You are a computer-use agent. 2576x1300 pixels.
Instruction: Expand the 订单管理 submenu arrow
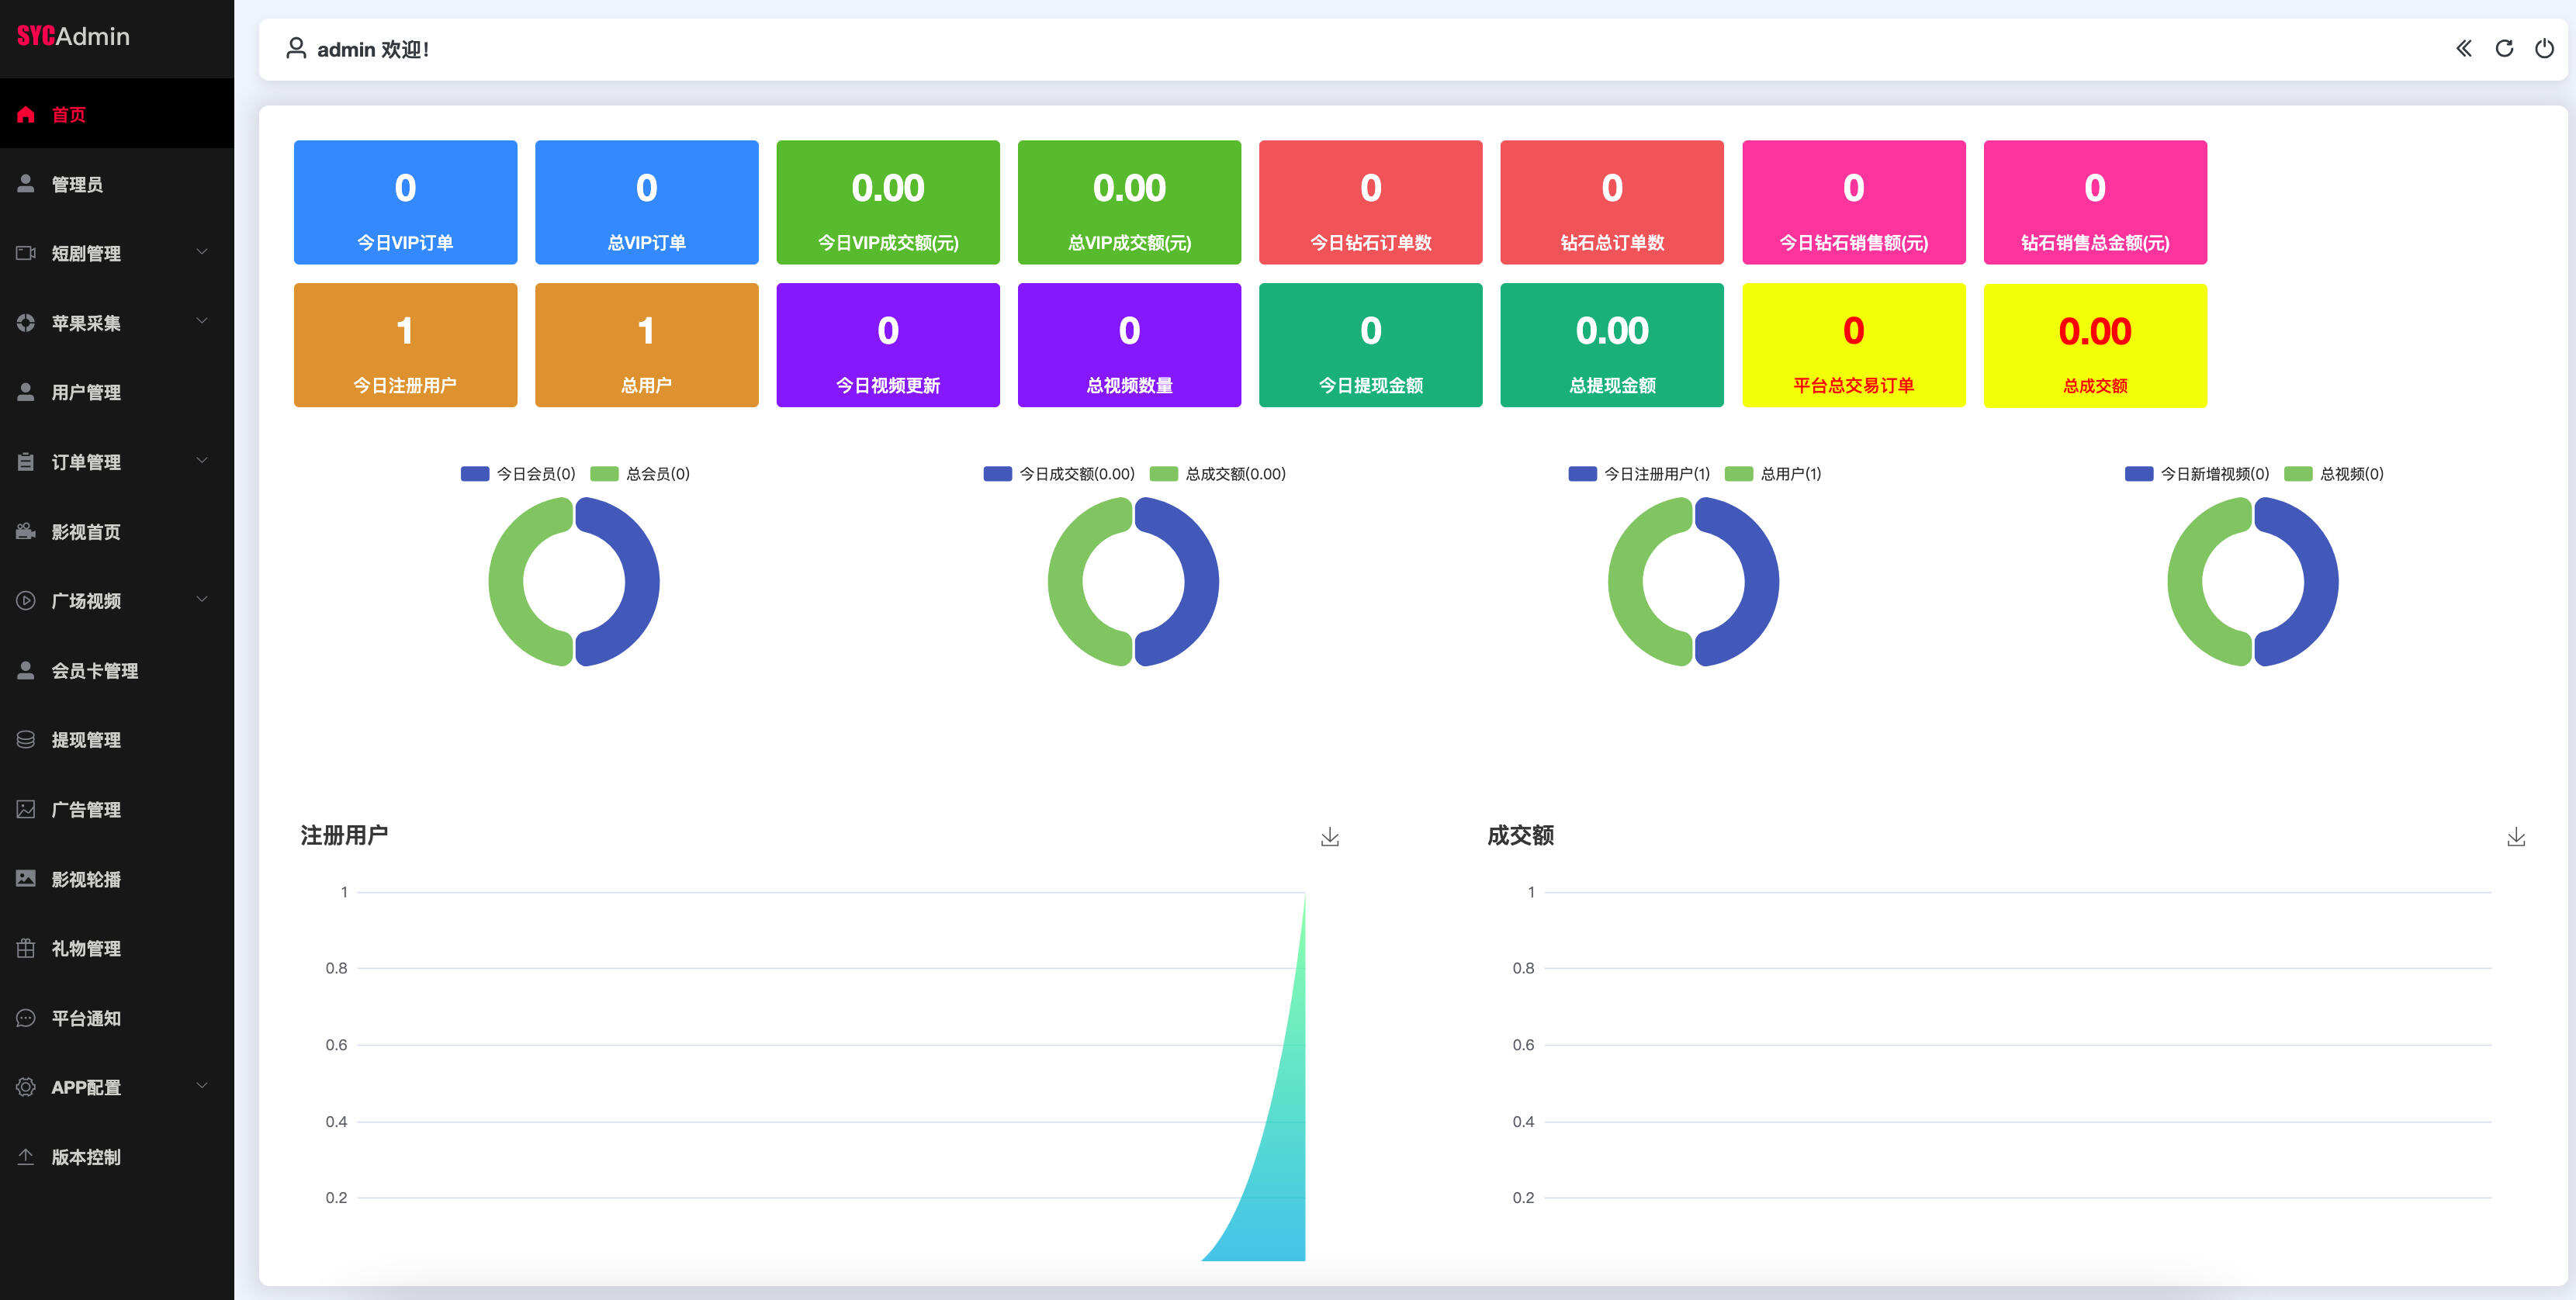click(202, 461)
